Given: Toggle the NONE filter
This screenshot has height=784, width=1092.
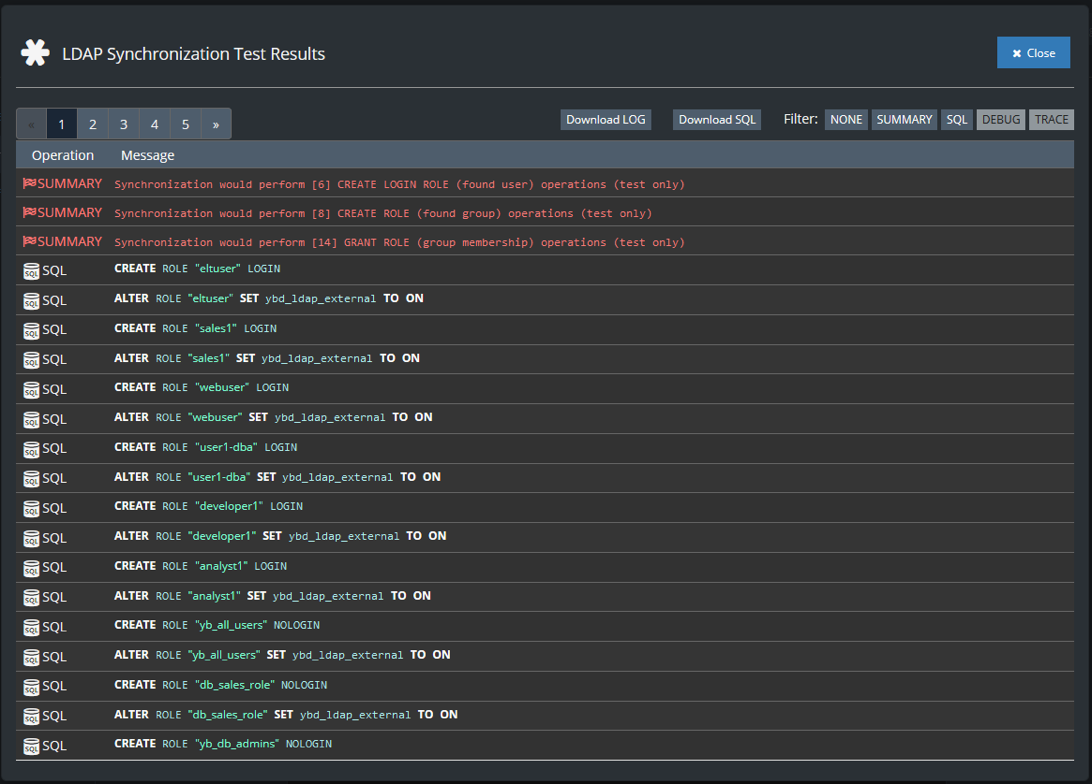Looking at the screenshot, I should (x=846, y=120).
